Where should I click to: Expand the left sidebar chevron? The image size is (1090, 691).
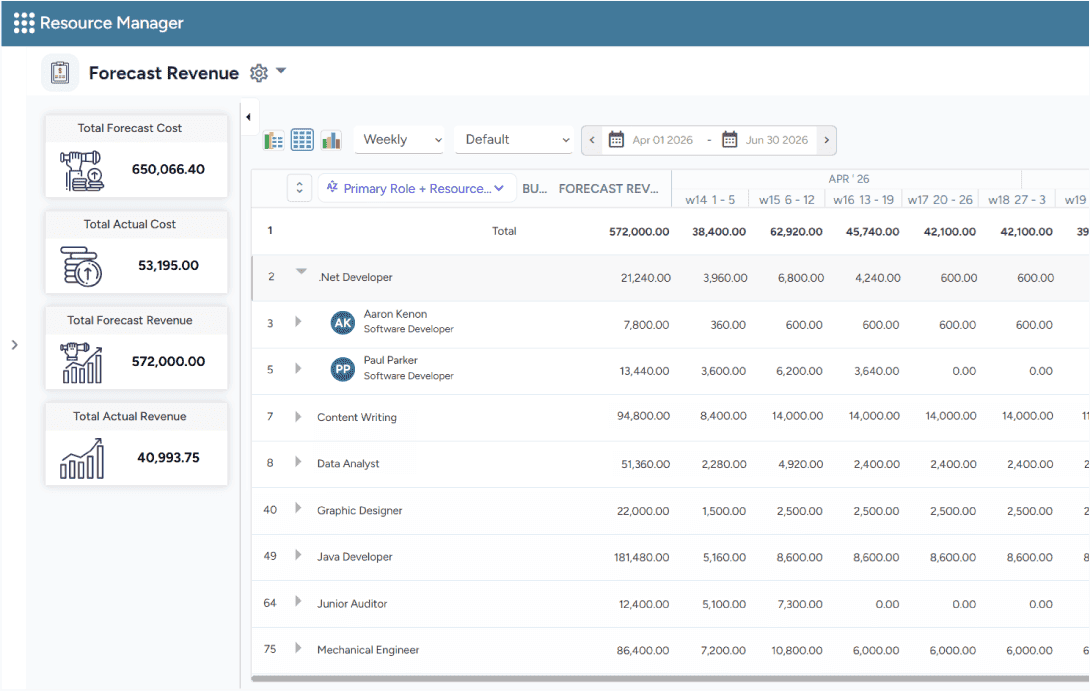(15, 345)
